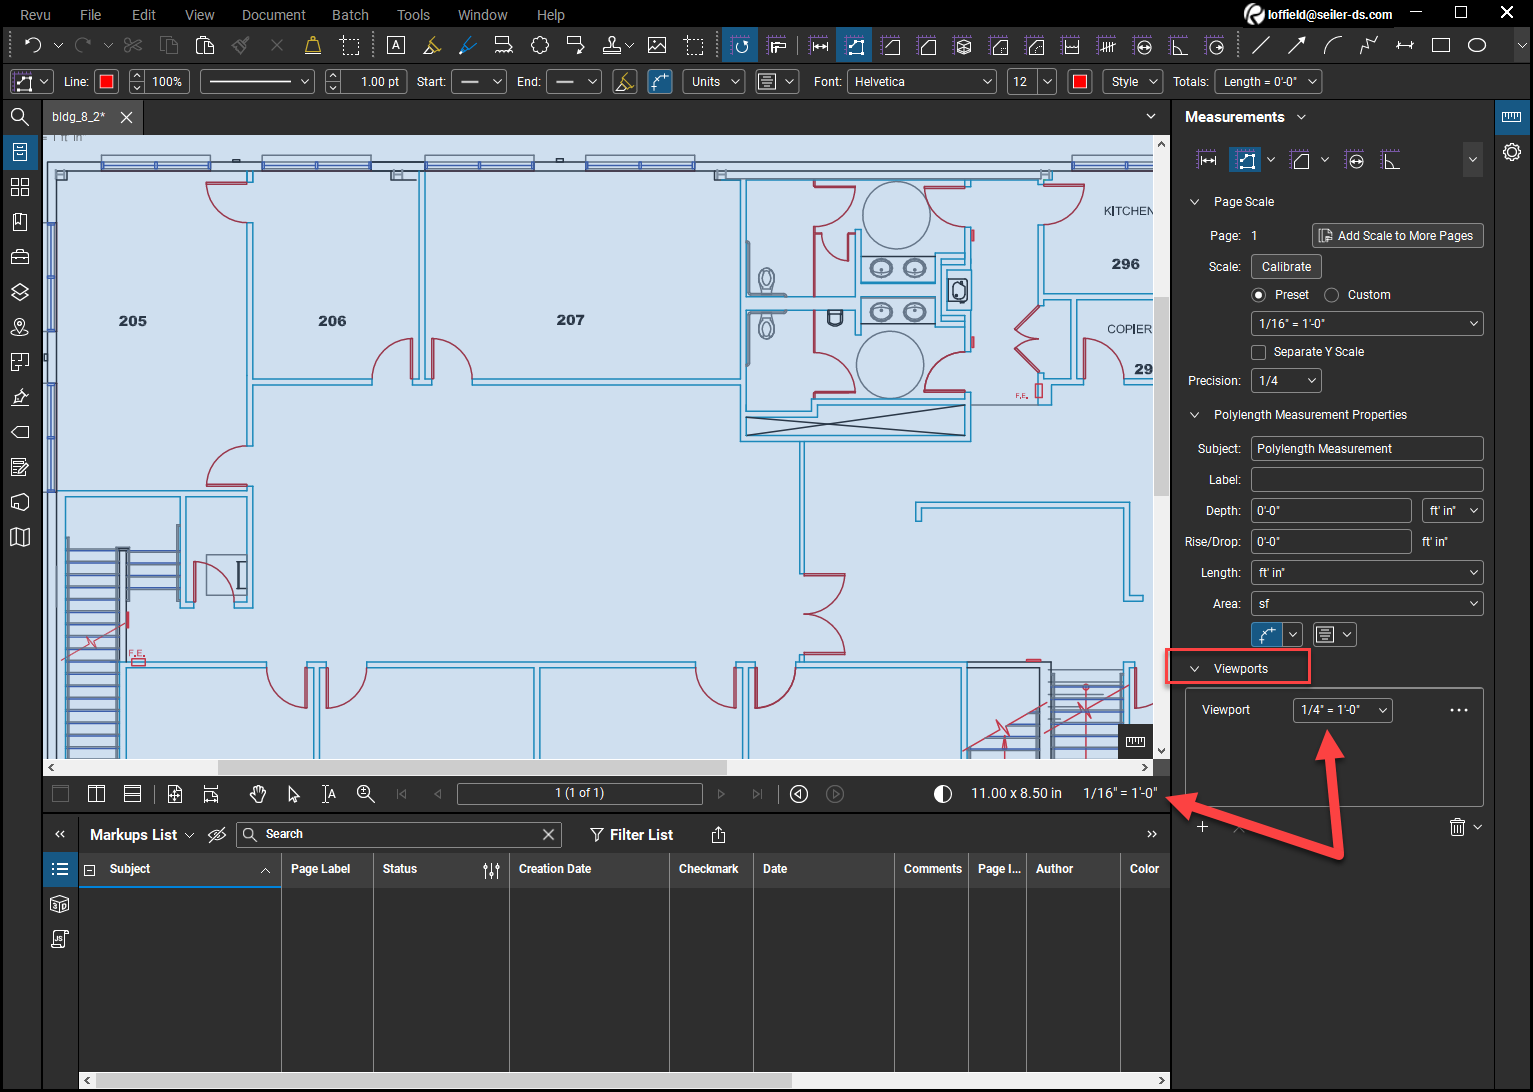This screenshot has height=1092, width=1533.
Task: Select the Preset scale radio button
Action: (1259, 295)
